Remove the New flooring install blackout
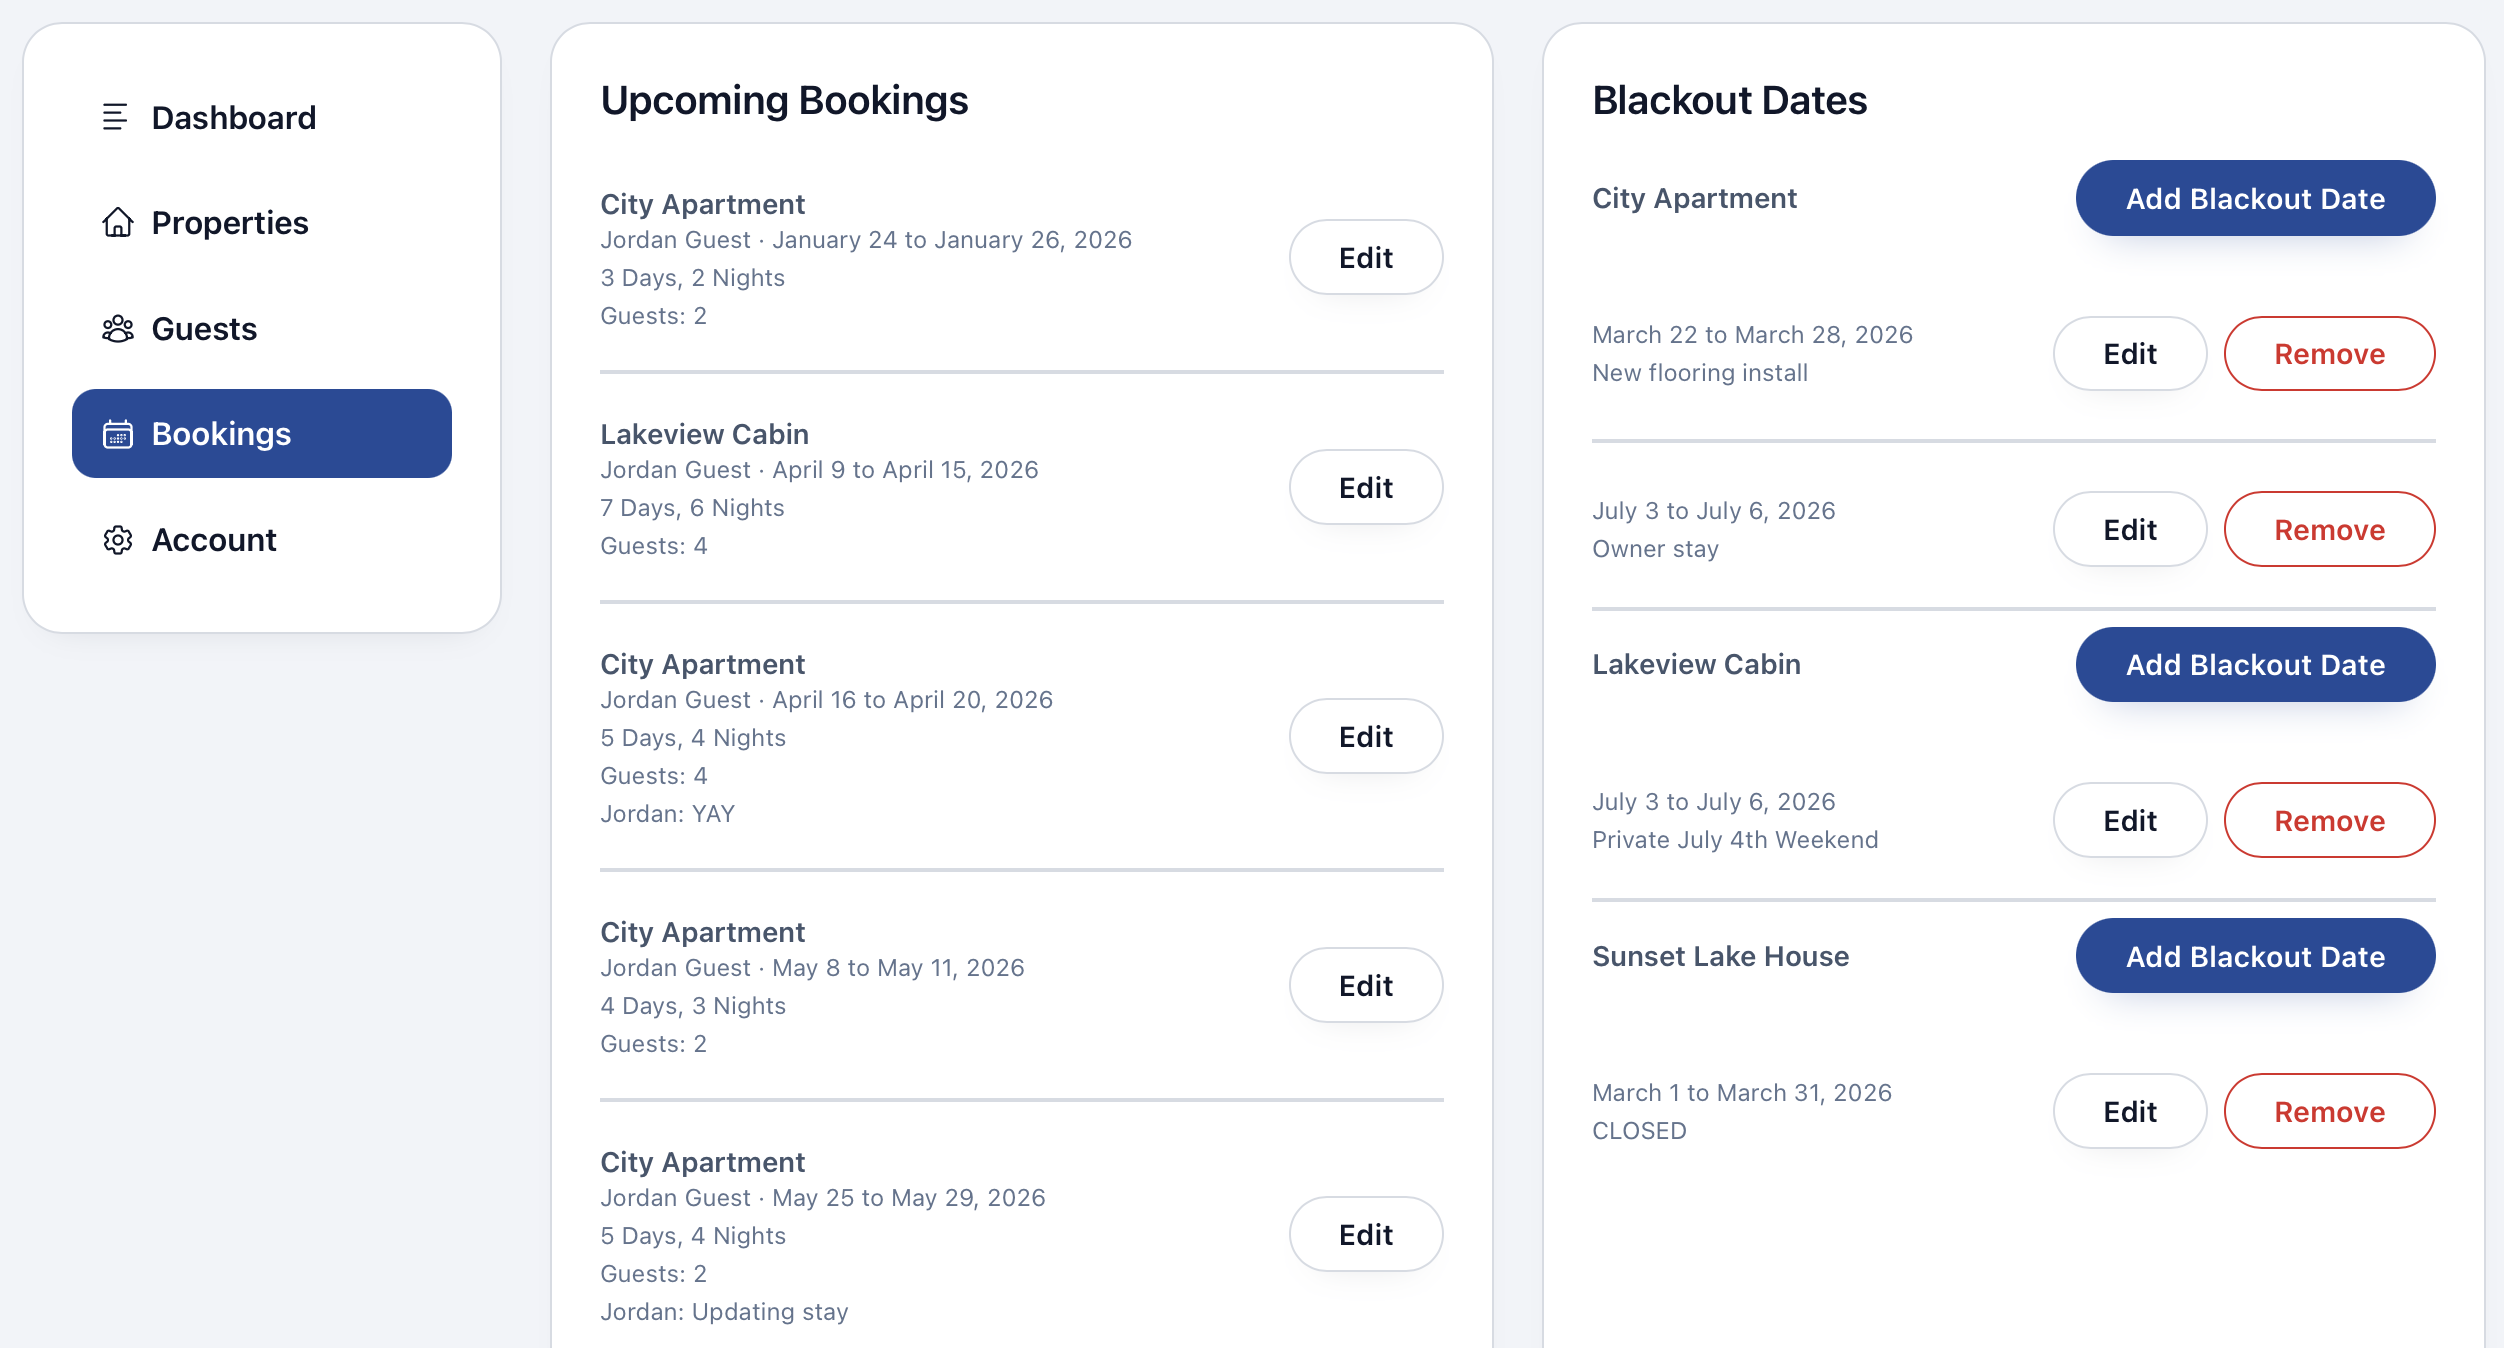 (2329, 354)
